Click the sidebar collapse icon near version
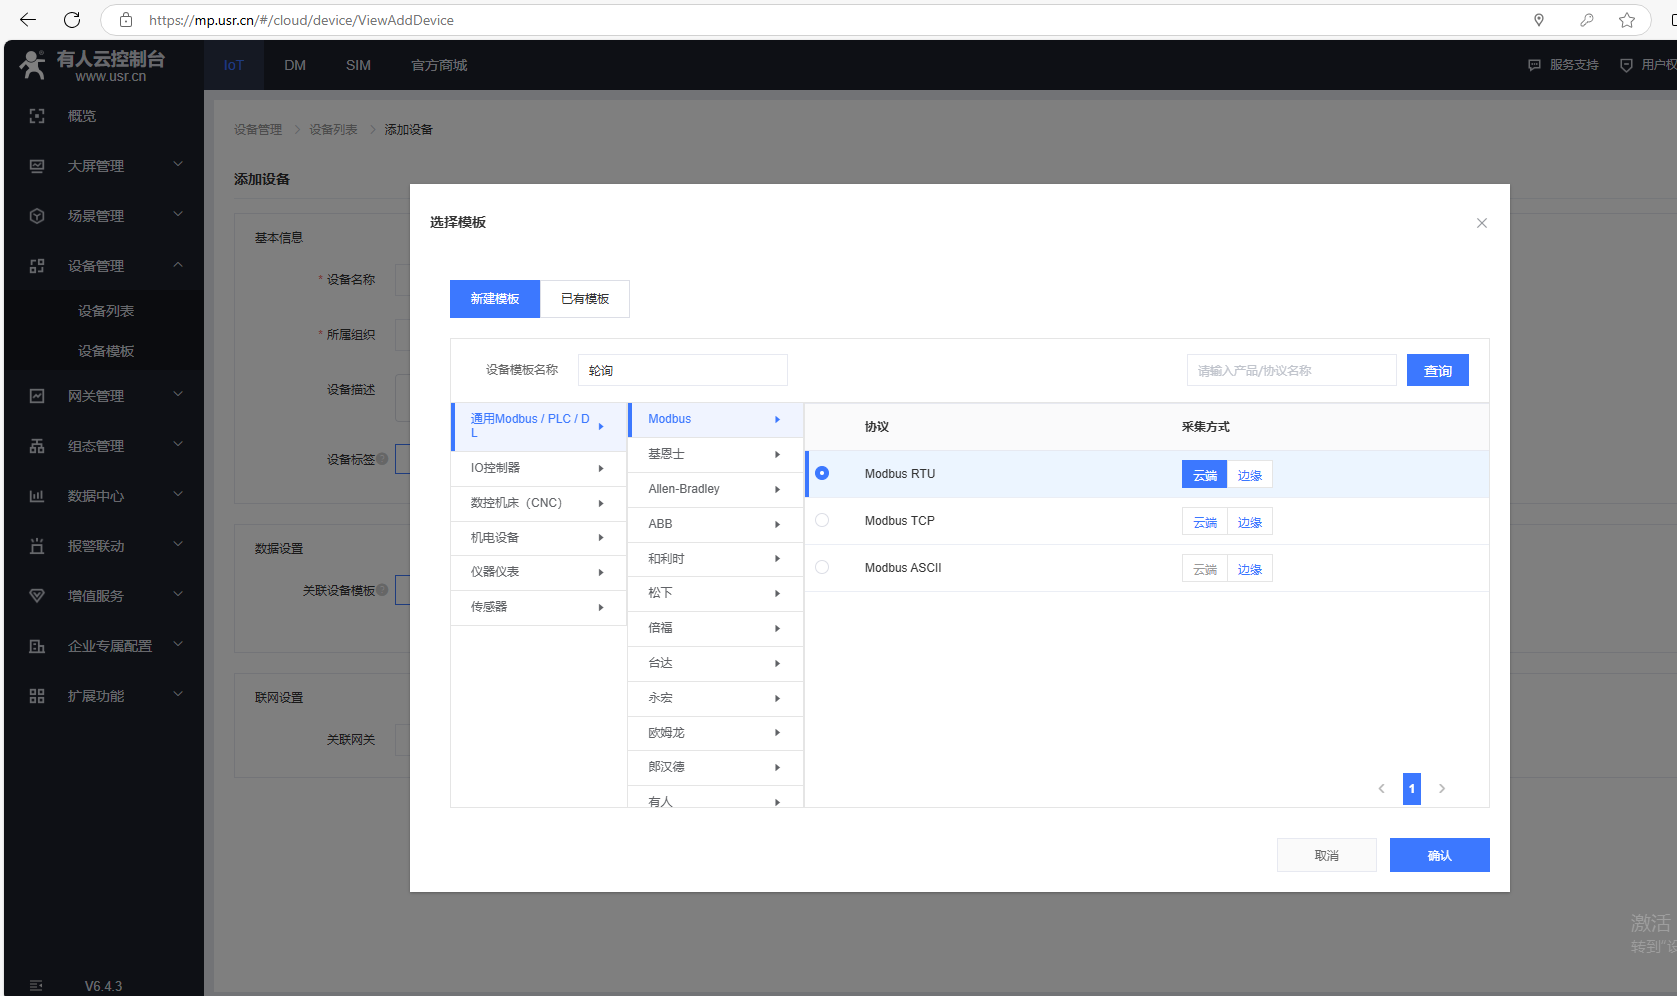The height and width of the screenshot is (996, 1677). [x=36, y=986]
